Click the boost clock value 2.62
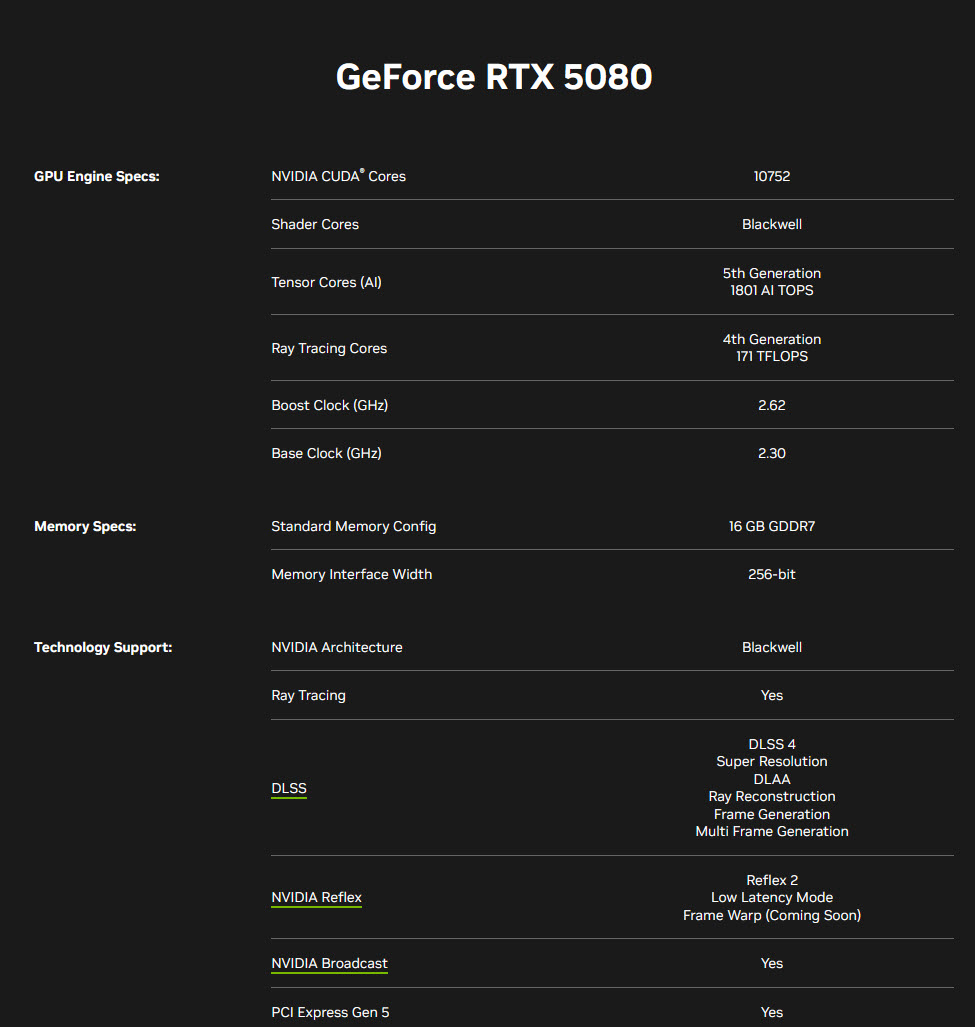The image size is (975, 1027). tap(771, 405)
